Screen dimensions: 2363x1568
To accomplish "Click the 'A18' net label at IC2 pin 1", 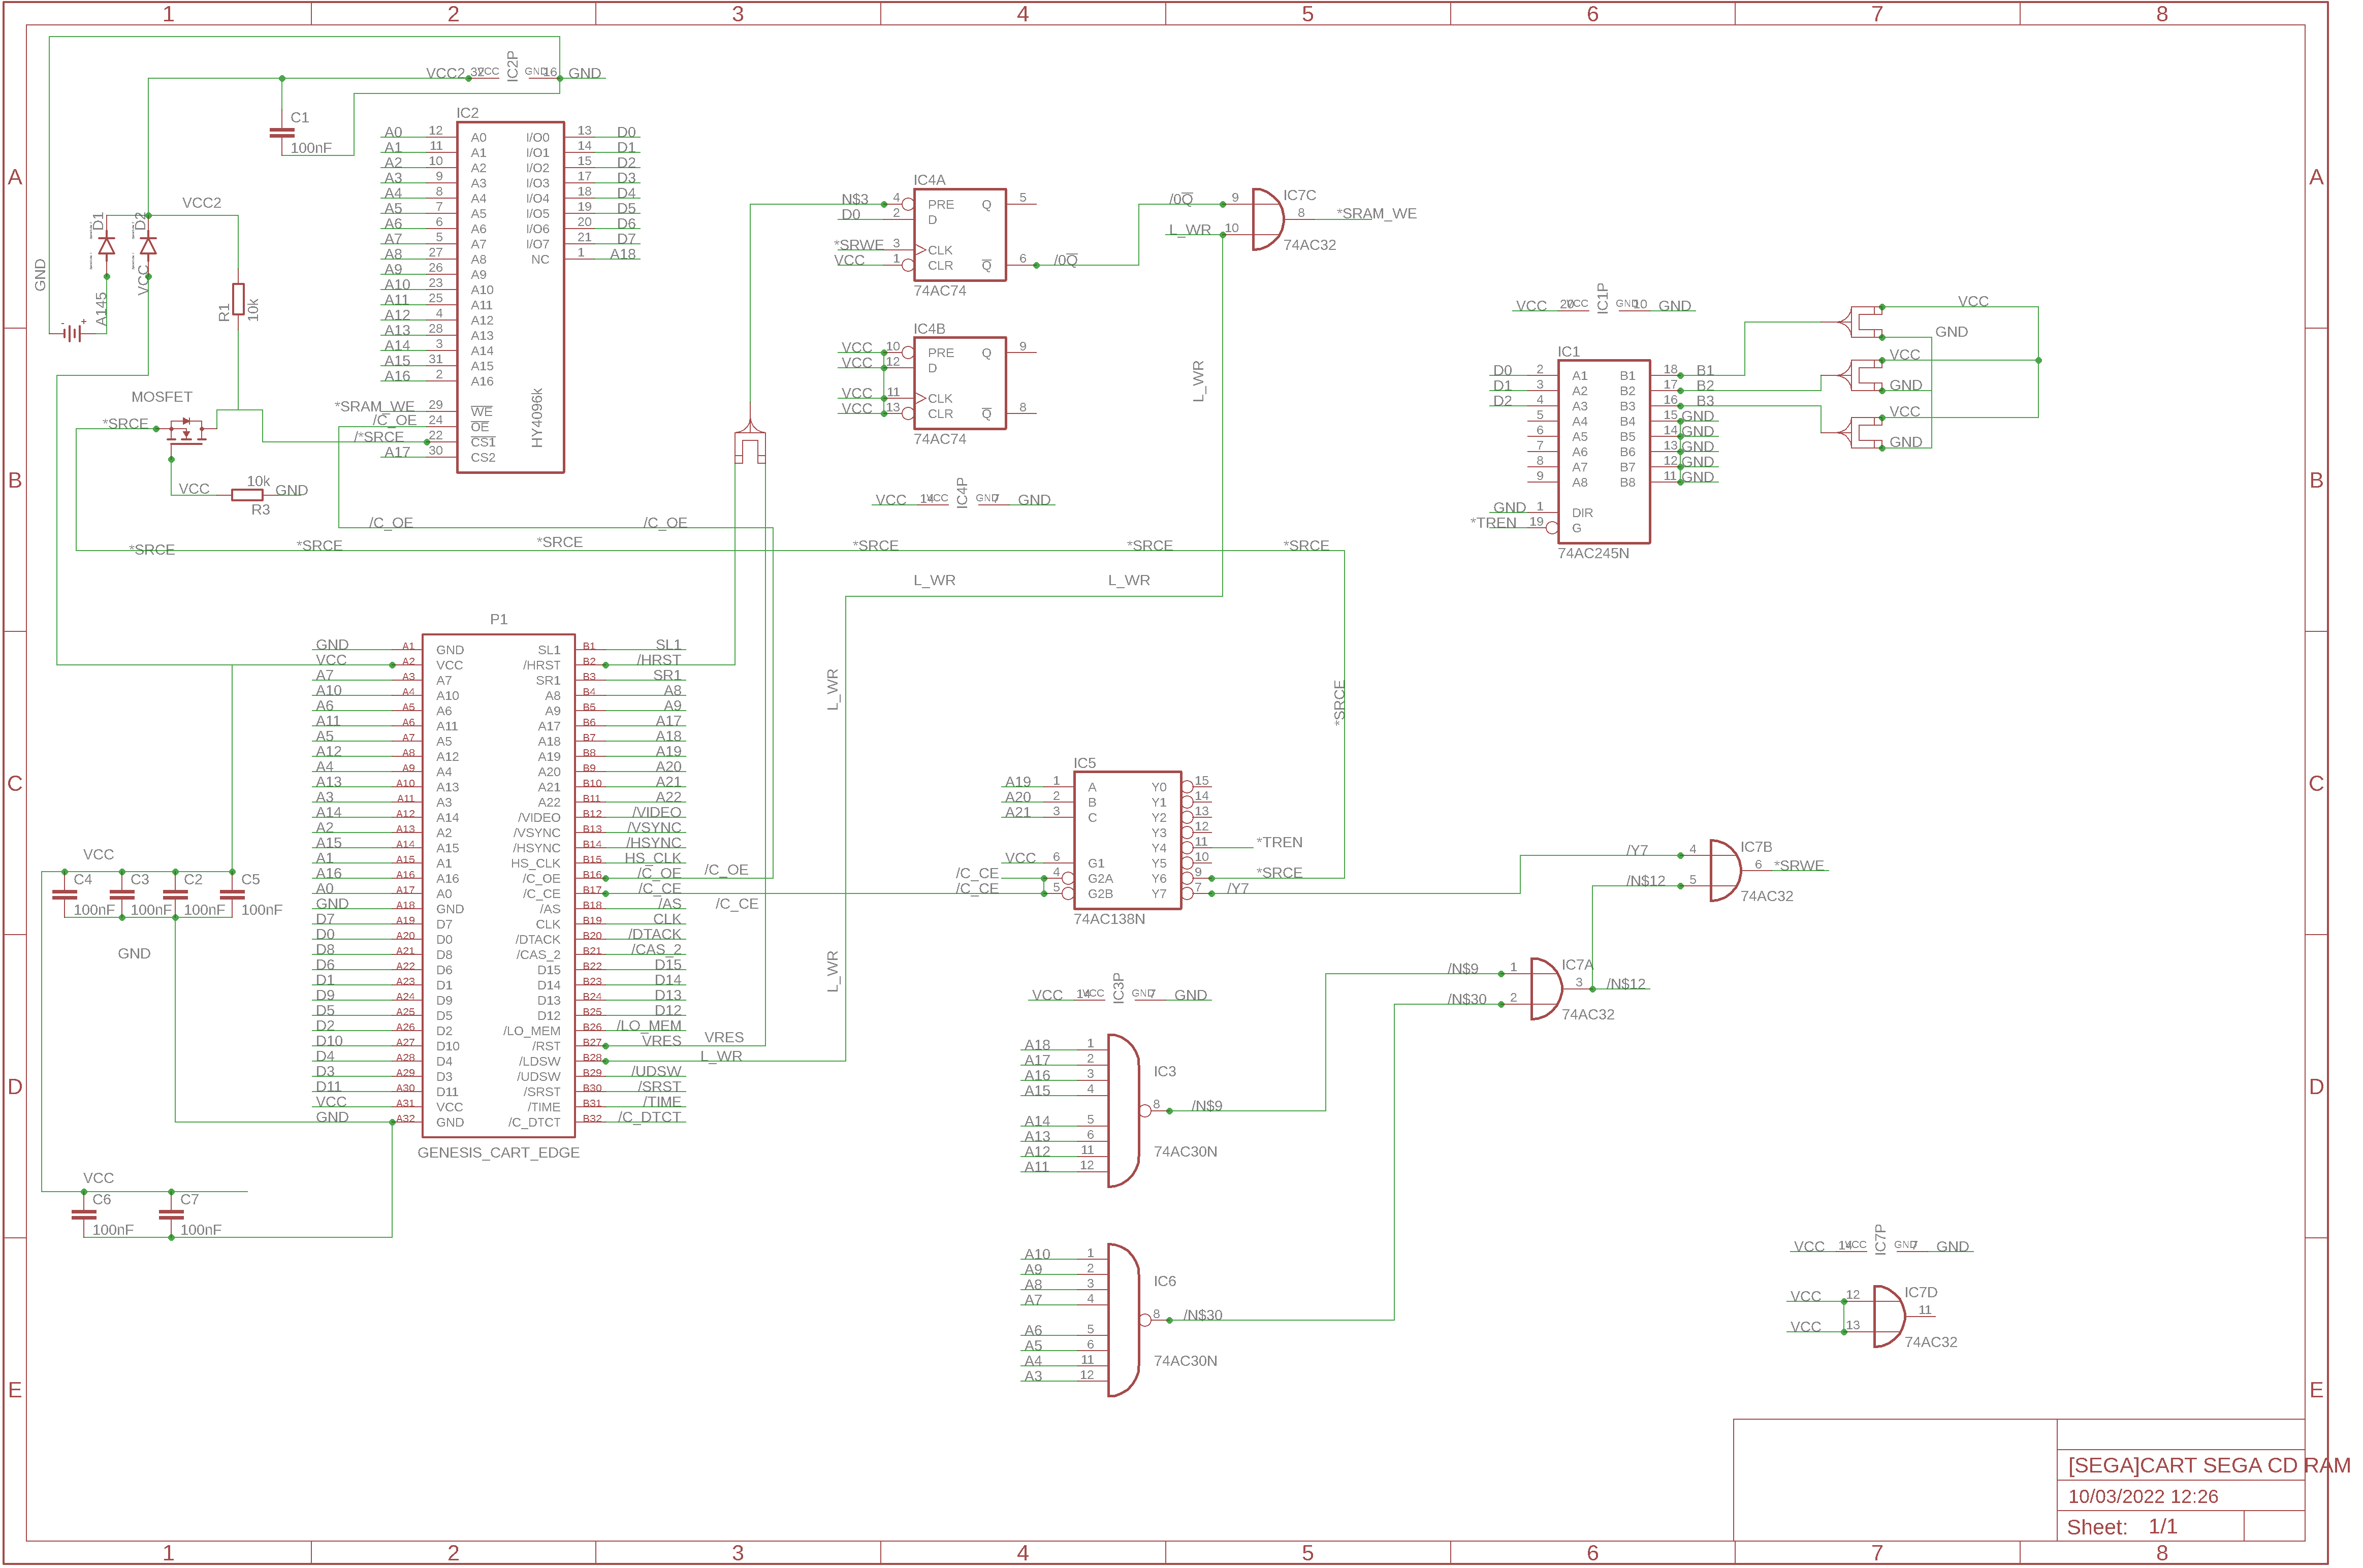I will click(623, 254).
